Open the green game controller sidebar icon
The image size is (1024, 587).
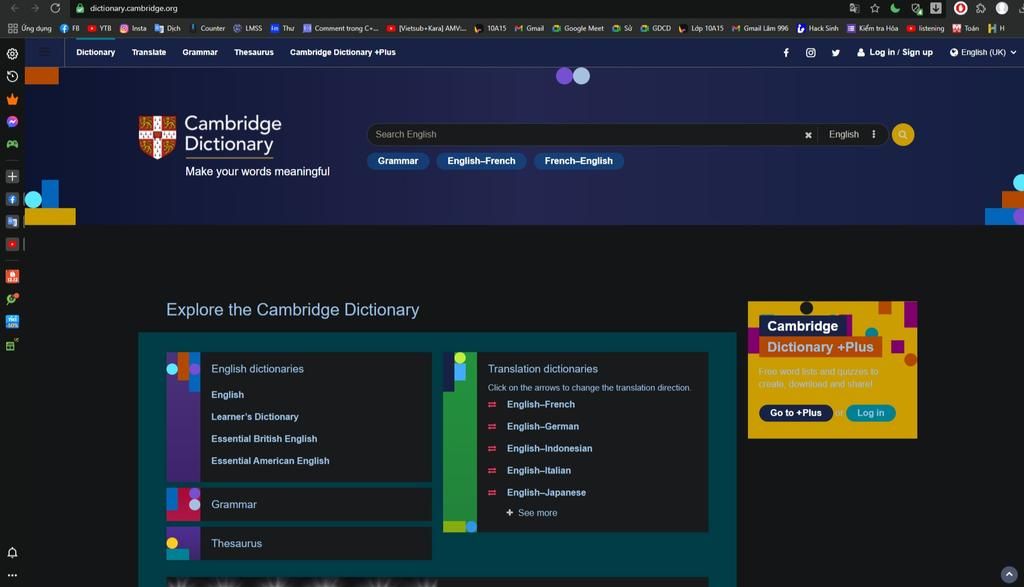[12, 144]
